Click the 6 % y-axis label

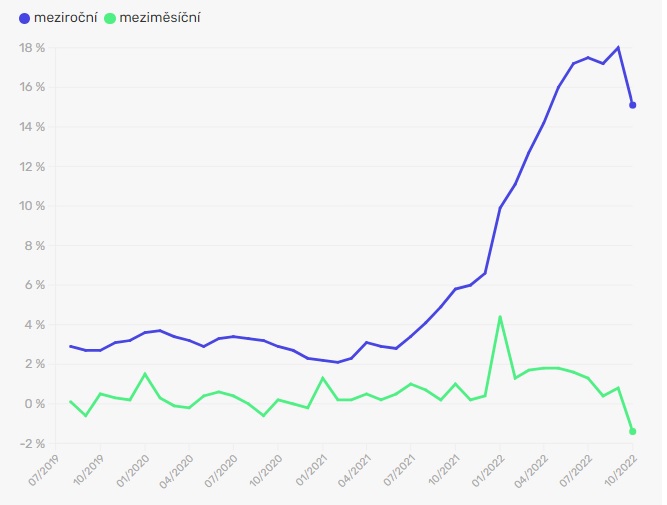[35, 285]
